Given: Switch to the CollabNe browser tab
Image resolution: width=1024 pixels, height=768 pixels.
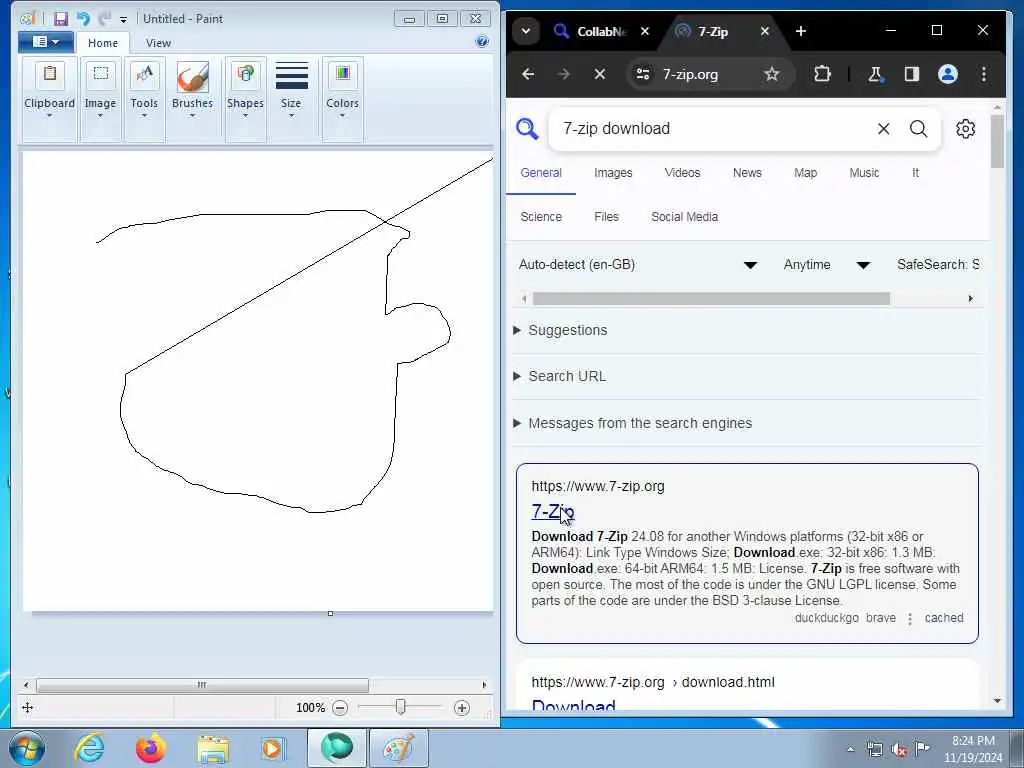Looking at the screenshot, I should 601,31.
